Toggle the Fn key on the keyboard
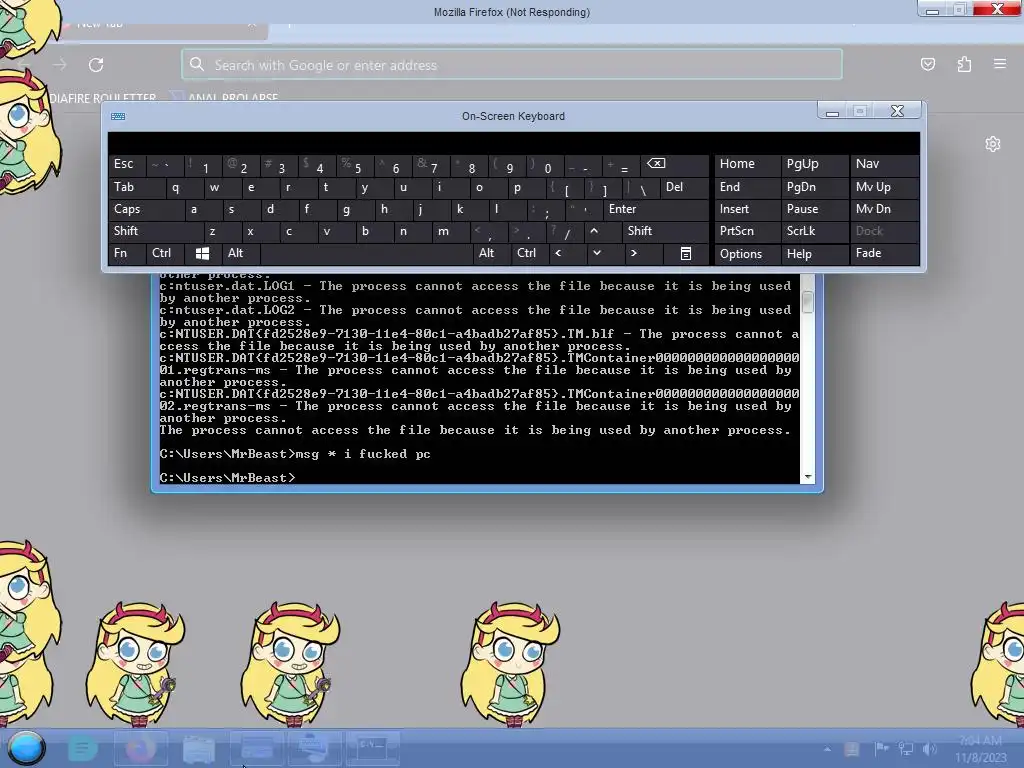 pos(127,253)
